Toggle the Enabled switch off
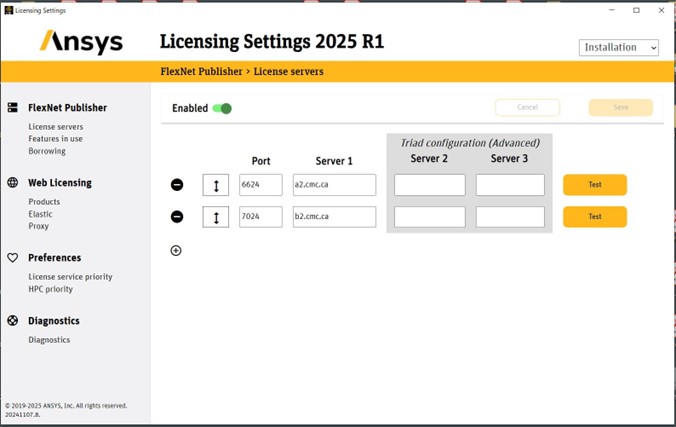676x427 pixels. click(x=222, y=108)
